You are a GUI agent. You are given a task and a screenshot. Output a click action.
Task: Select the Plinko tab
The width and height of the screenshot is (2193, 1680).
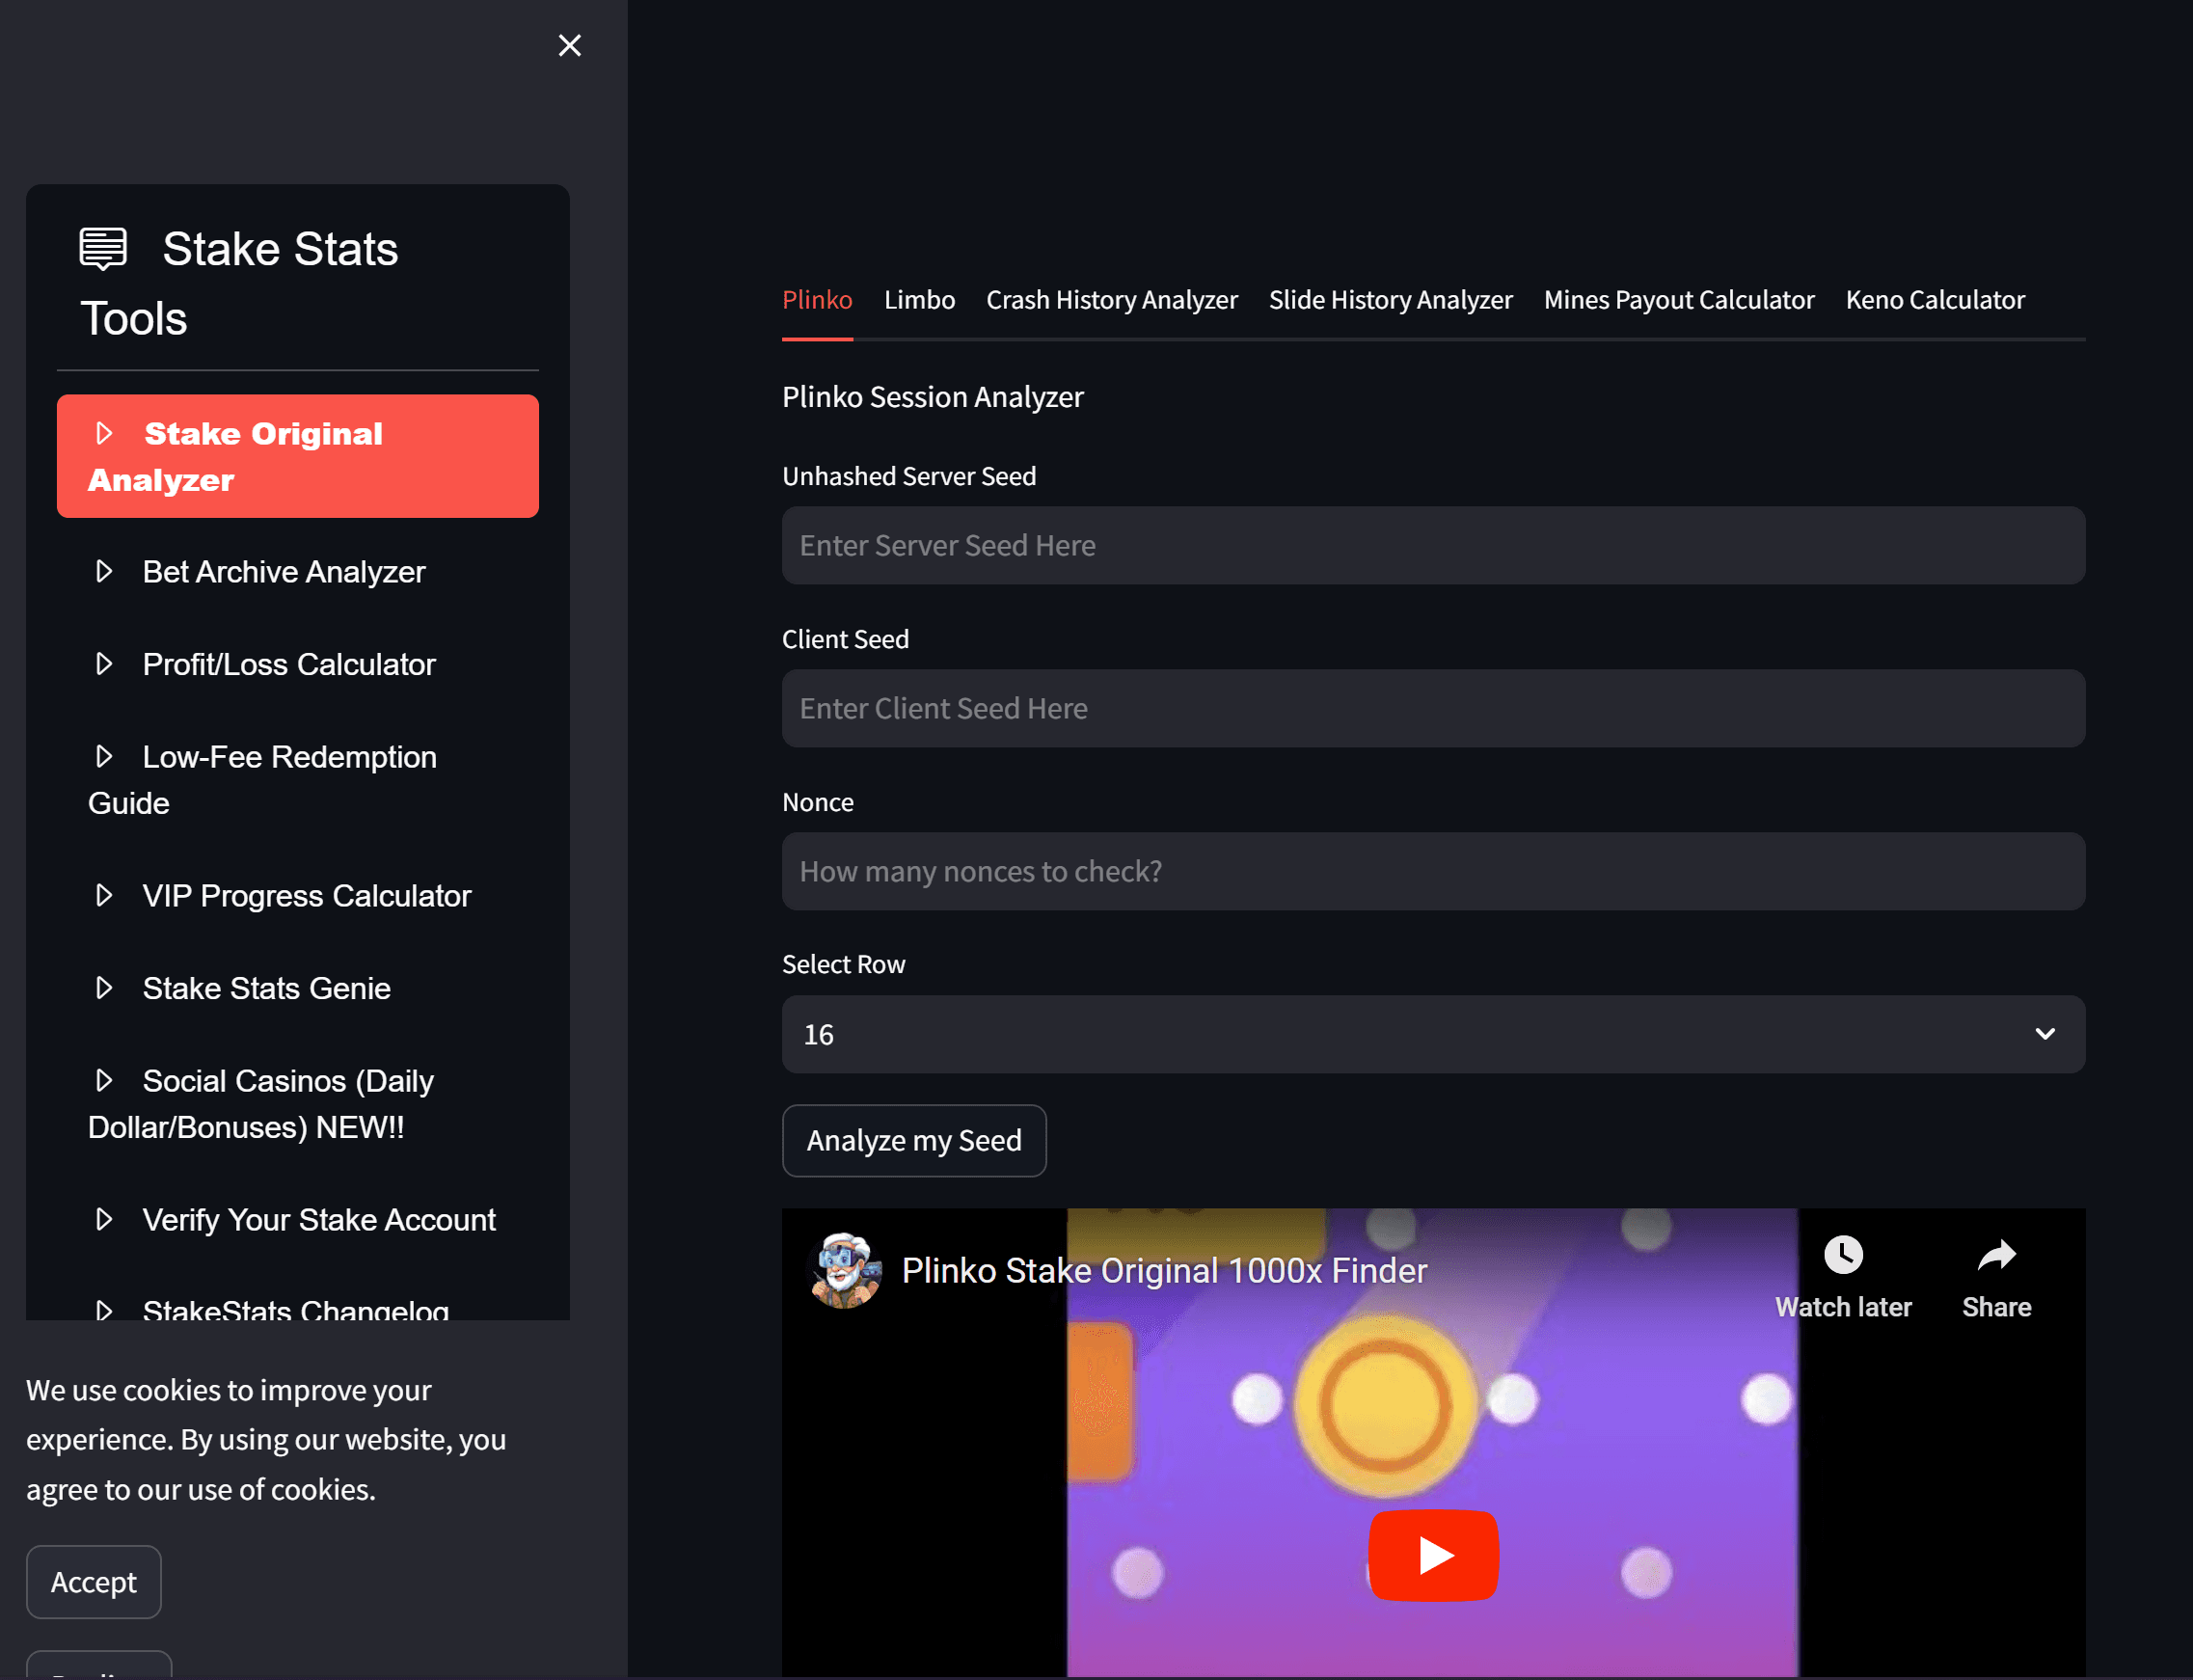pos(817,300)
